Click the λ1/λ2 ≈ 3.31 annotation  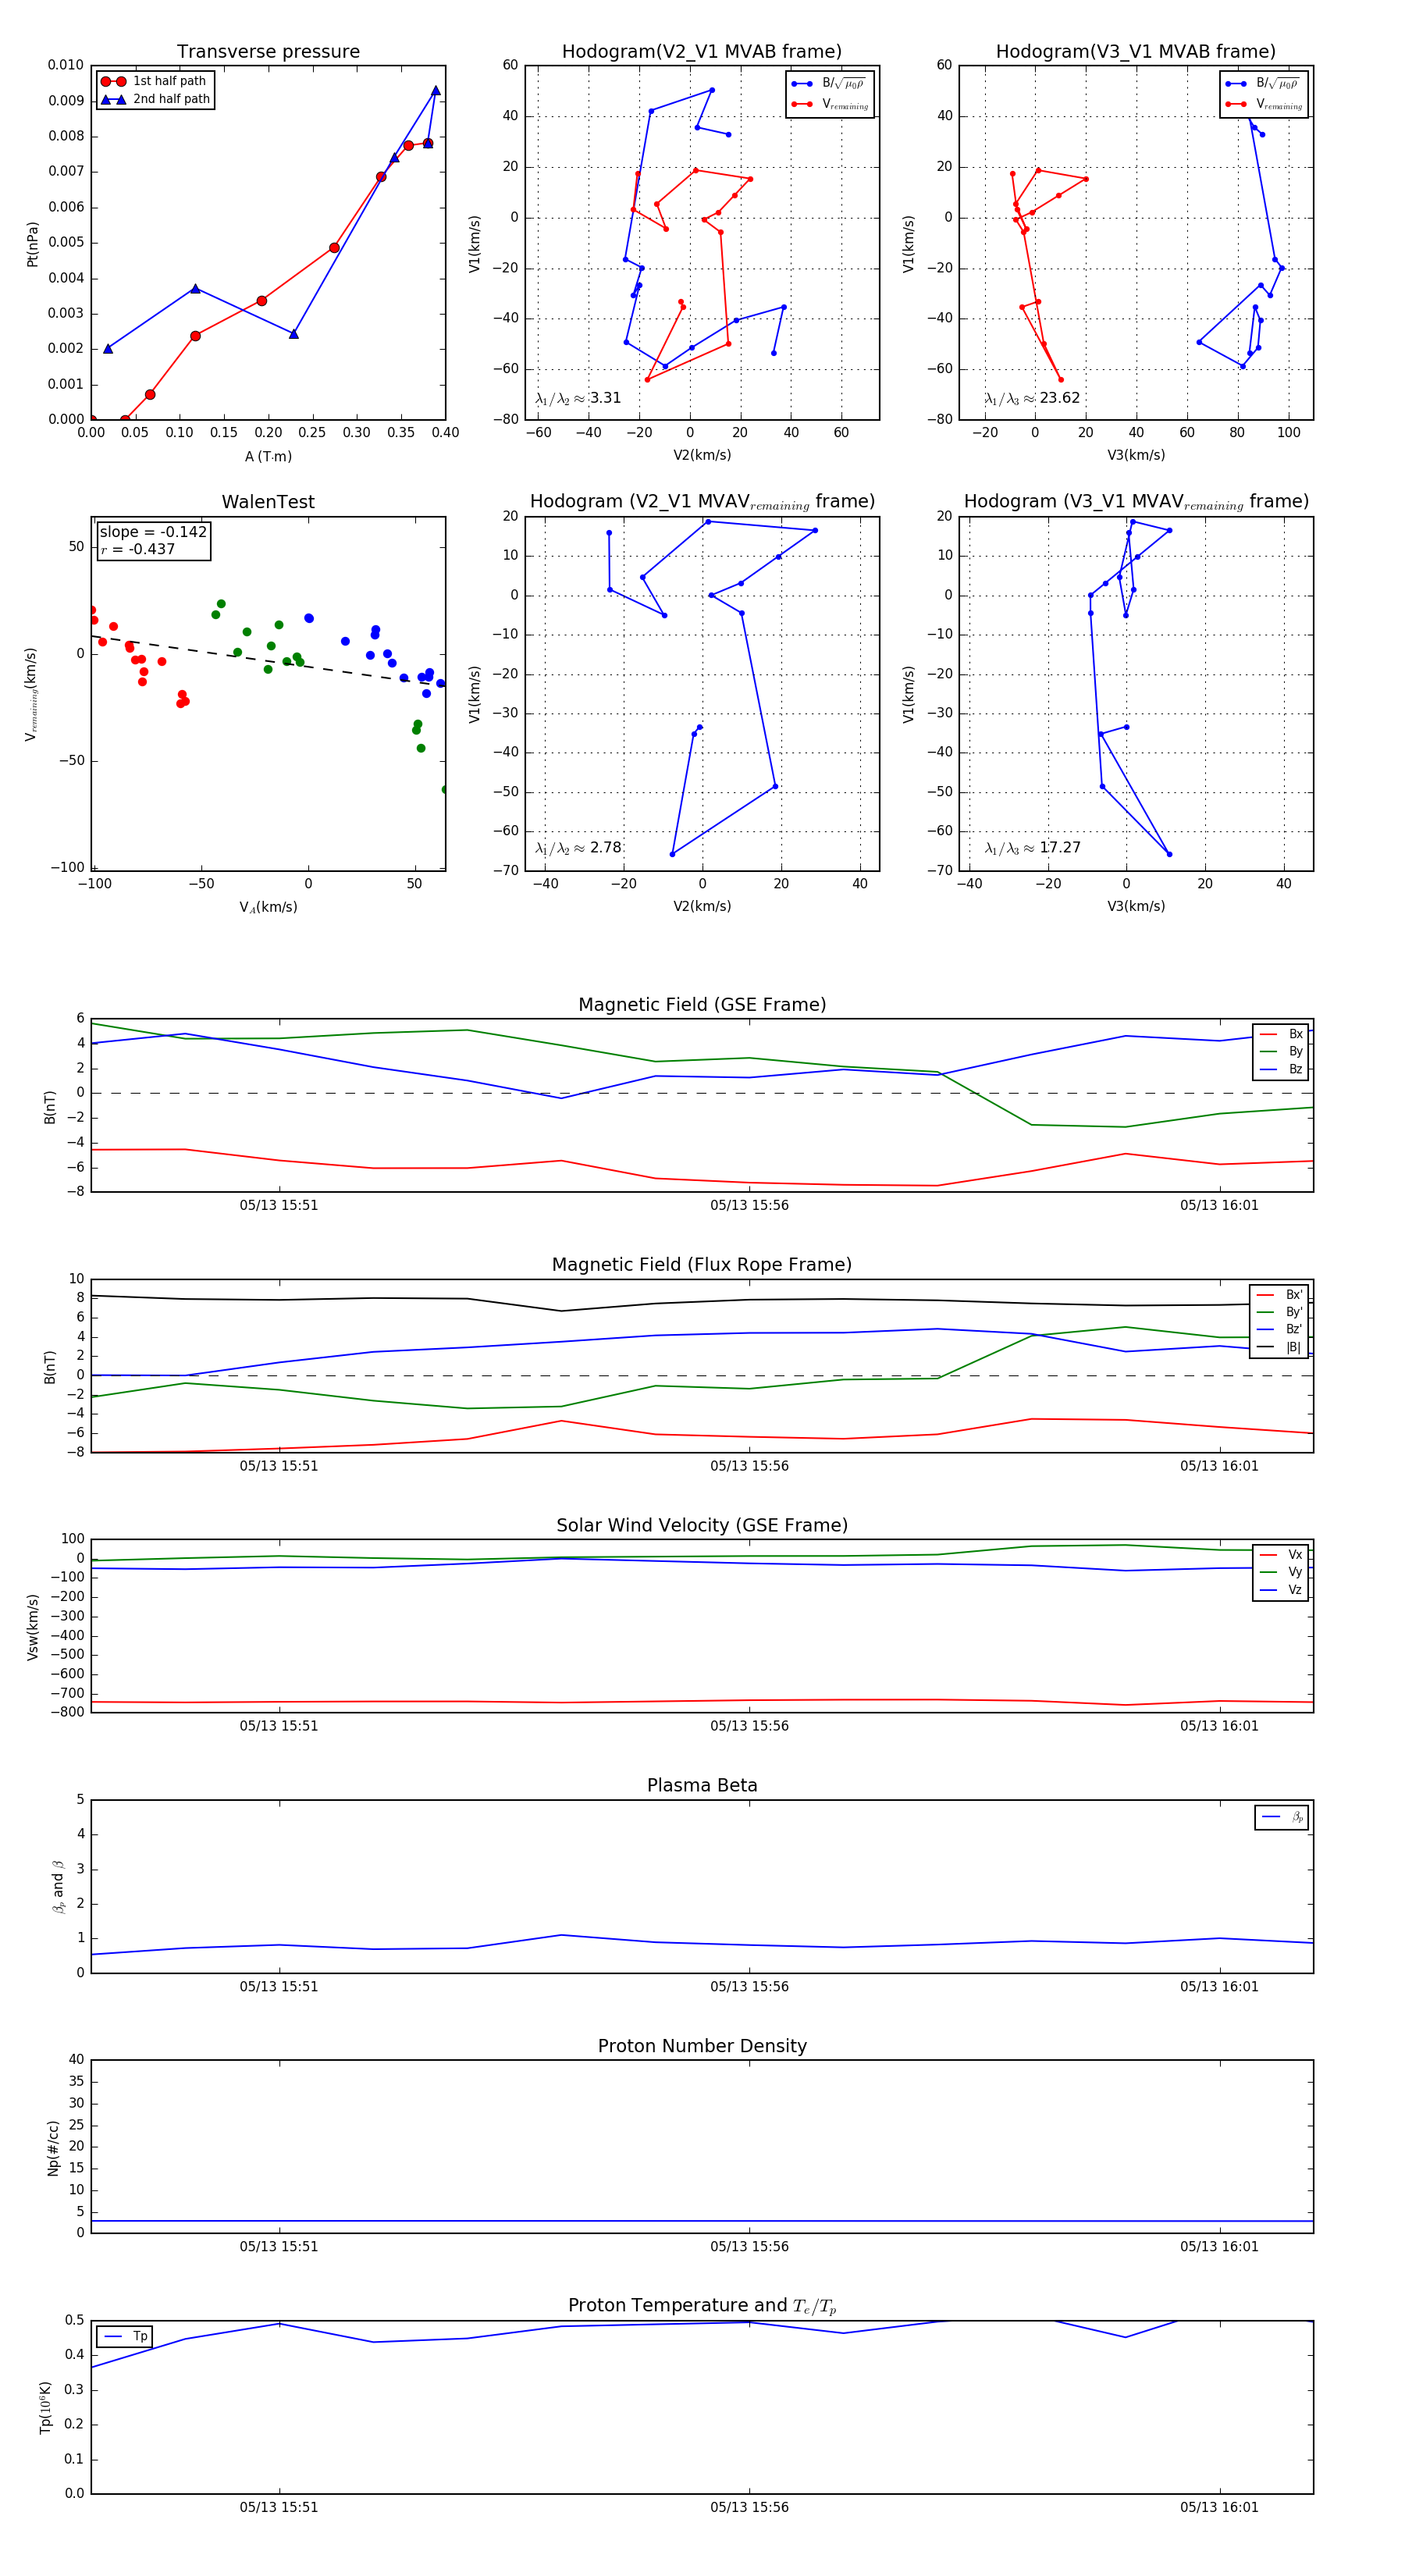(578, 398)
